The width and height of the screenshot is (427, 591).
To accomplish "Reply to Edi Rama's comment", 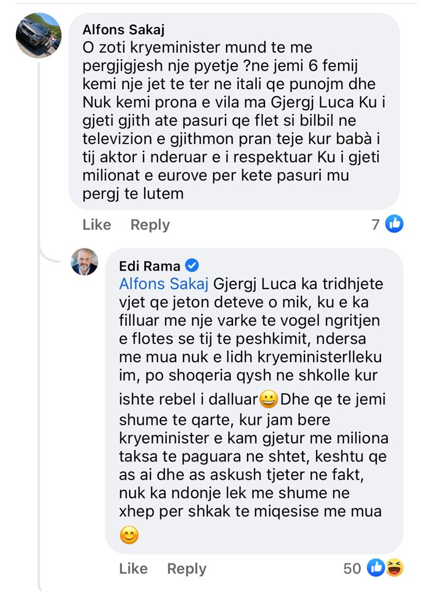I will (x=187, y=569).
